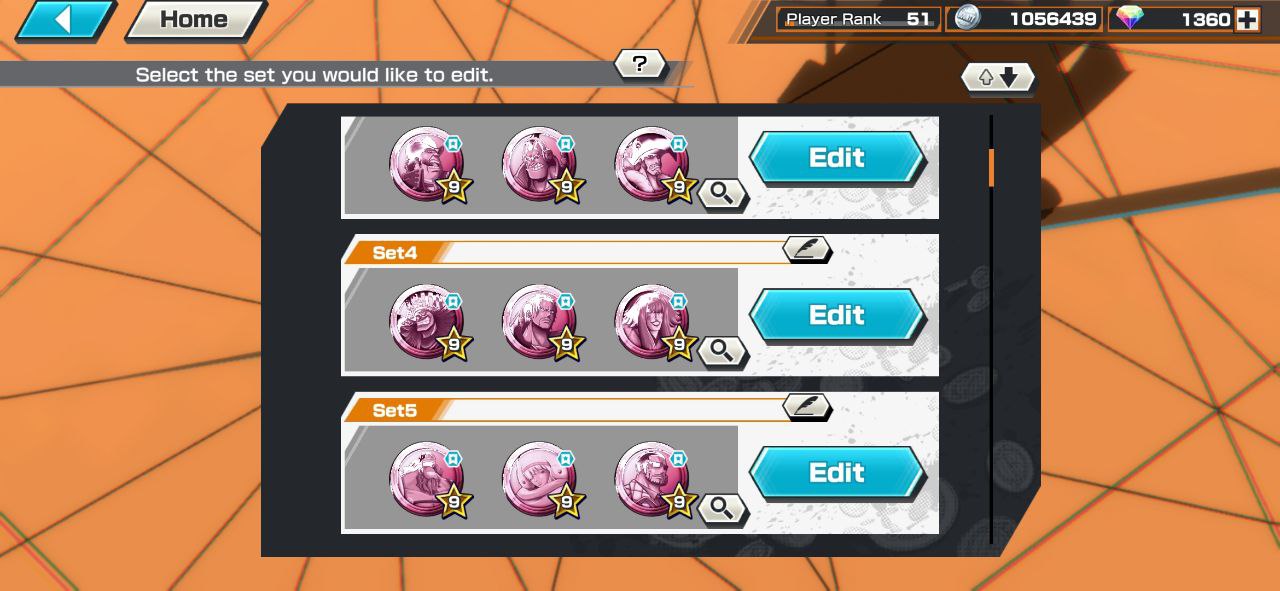The height and width of the screenshot is (591, 1280).
Task: Click Edit for Set5
Action: click(837, 472)
